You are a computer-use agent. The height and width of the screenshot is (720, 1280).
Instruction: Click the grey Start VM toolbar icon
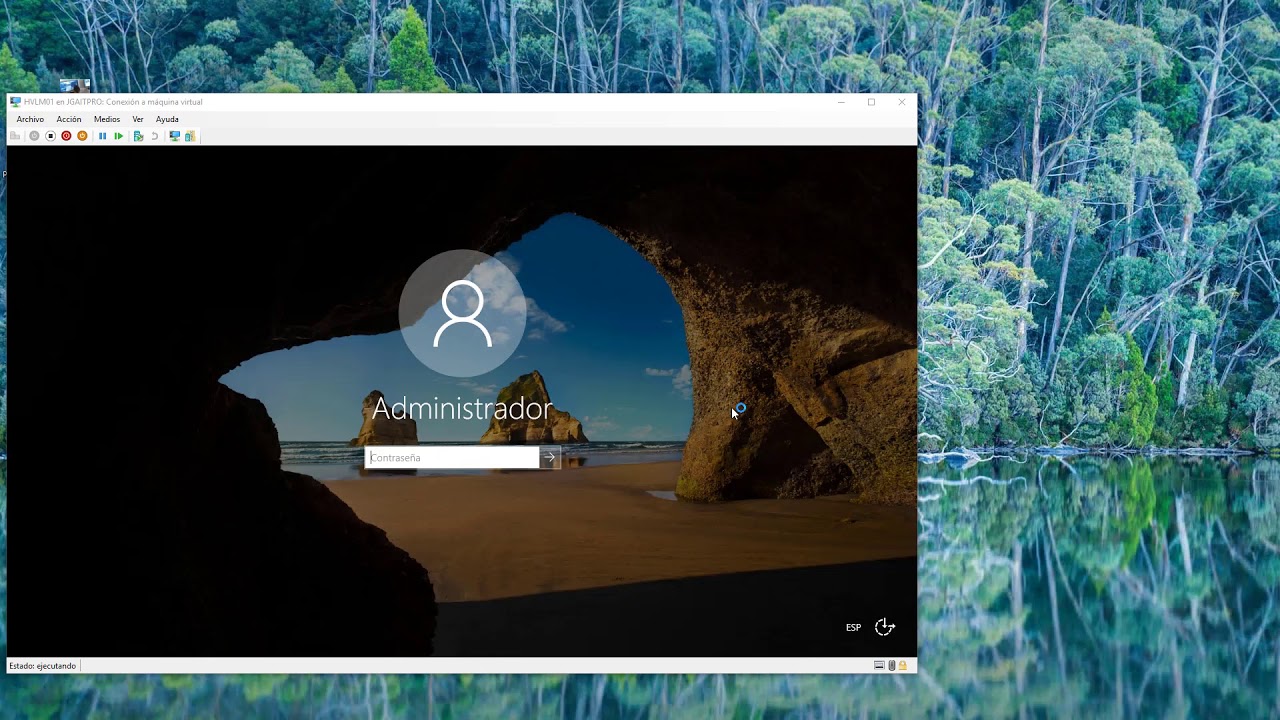[34, 136]
